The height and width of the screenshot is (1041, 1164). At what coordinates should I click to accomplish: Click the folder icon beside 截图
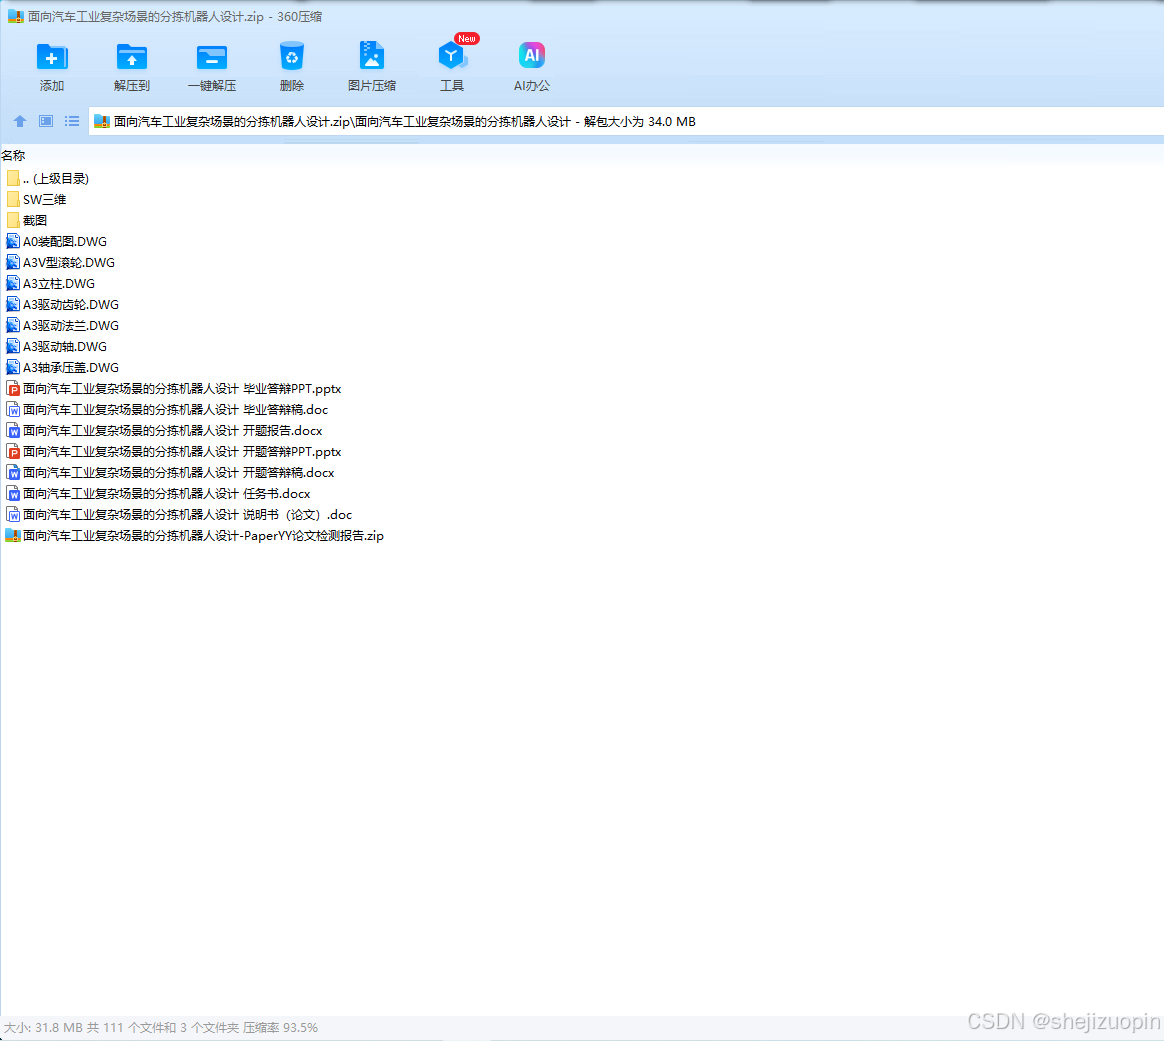(13, 221)
